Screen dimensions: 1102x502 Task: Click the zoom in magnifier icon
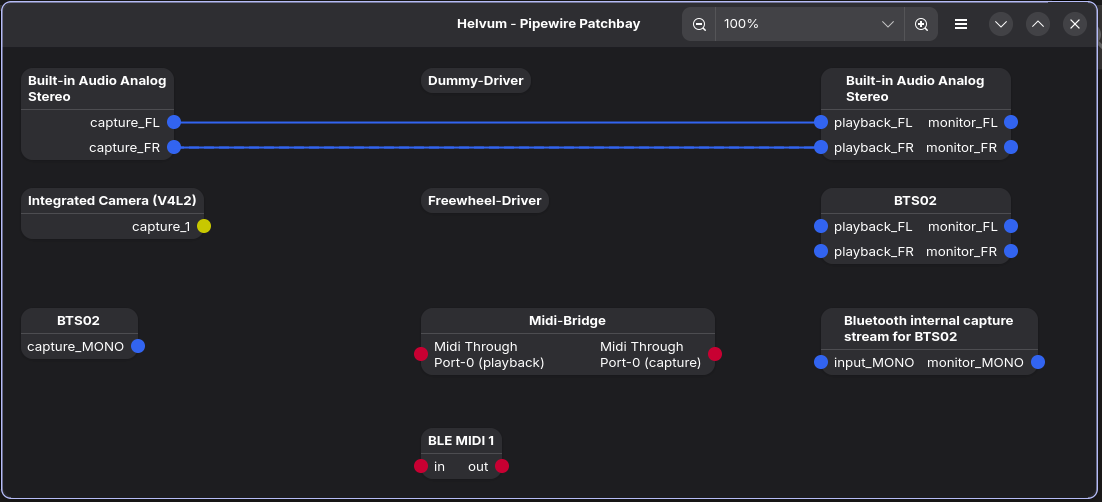(921, 24)
